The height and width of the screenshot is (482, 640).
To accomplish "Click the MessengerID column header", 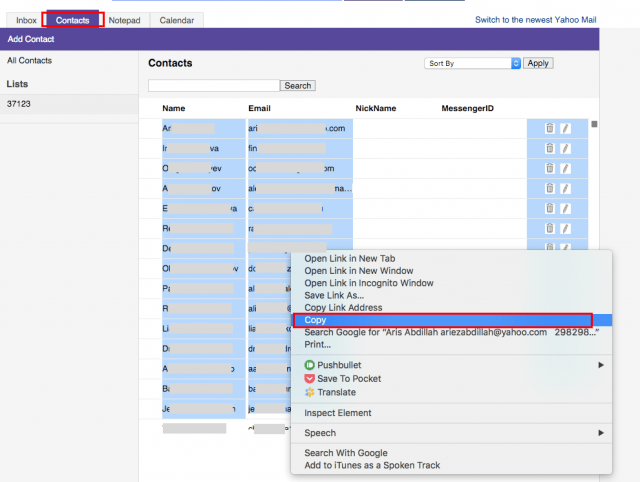I will click(467, 108).
